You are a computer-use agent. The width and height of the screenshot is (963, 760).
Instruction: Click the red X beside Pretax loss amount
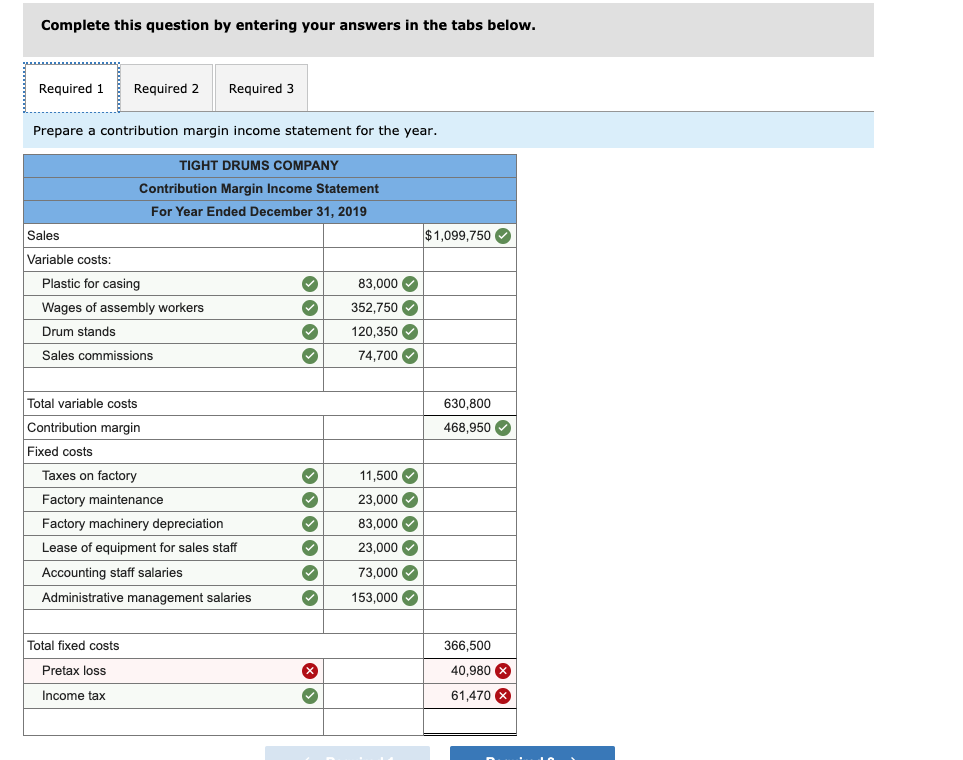point(503,671)
